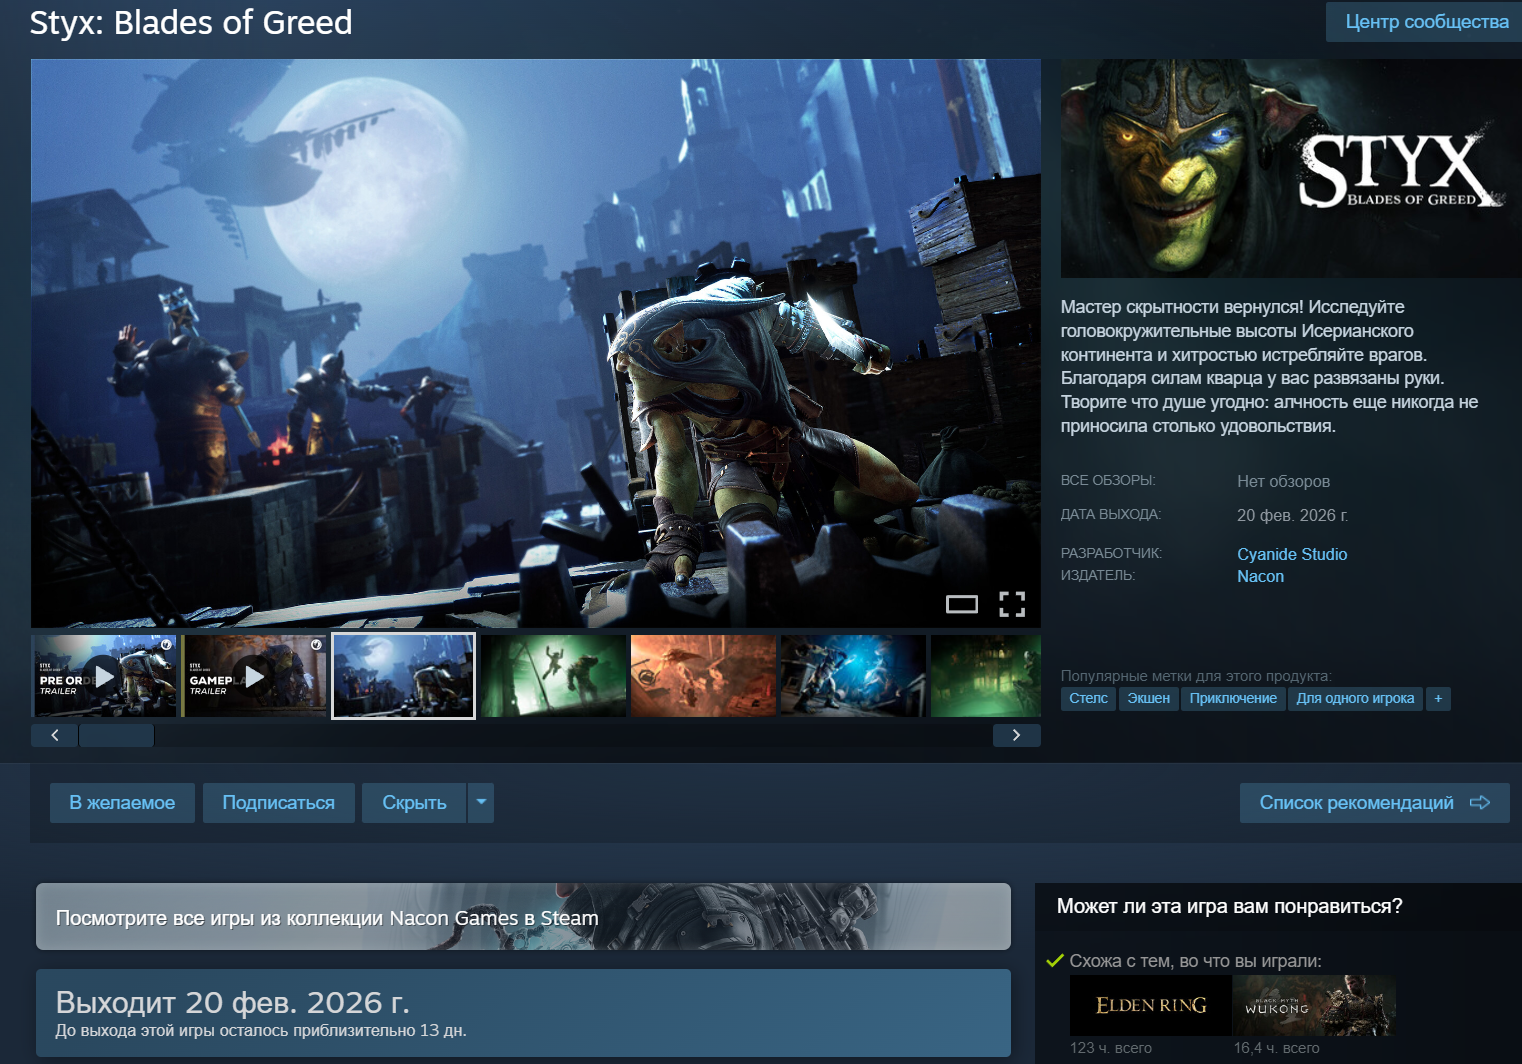This screenshot has height=1064, width=1522.
Task: Open the Black Myth Wukong game capsule
Action: (1314, 1005)
